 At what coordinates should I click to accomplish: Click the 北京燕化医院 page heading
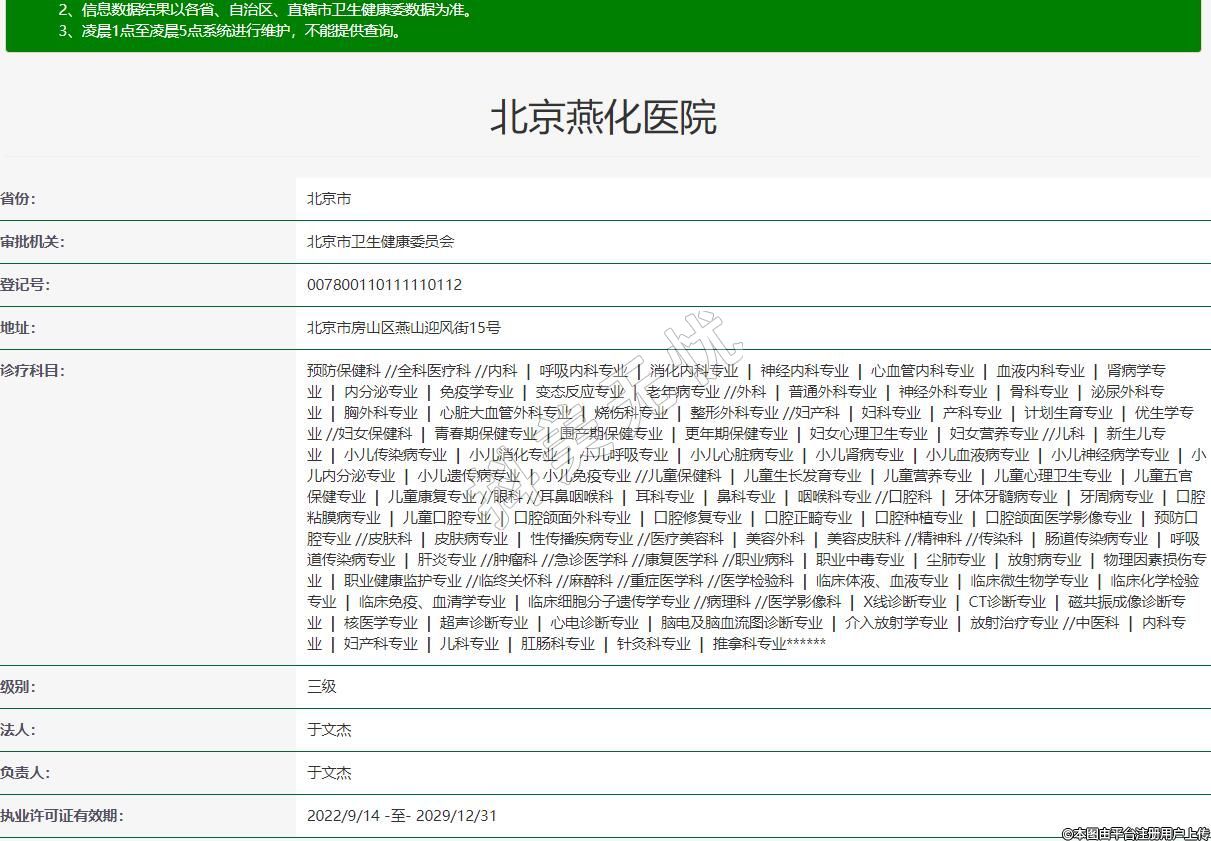[603, 118]
